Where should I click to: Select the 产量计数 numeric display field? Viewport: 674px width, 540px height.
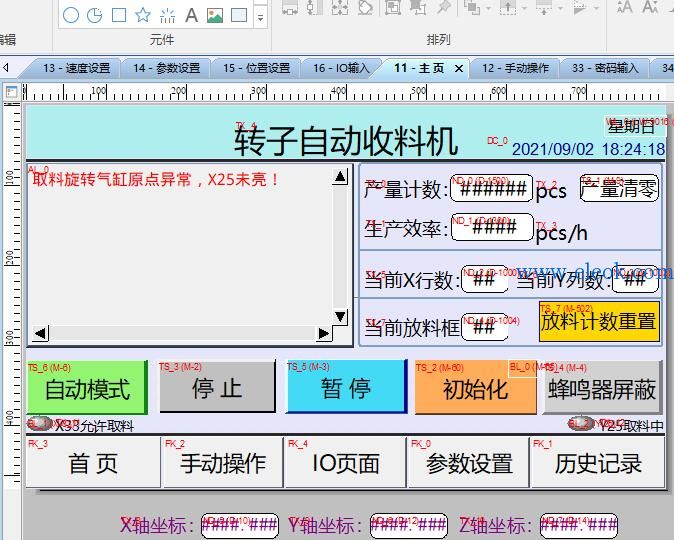click(x=491, y=188)
